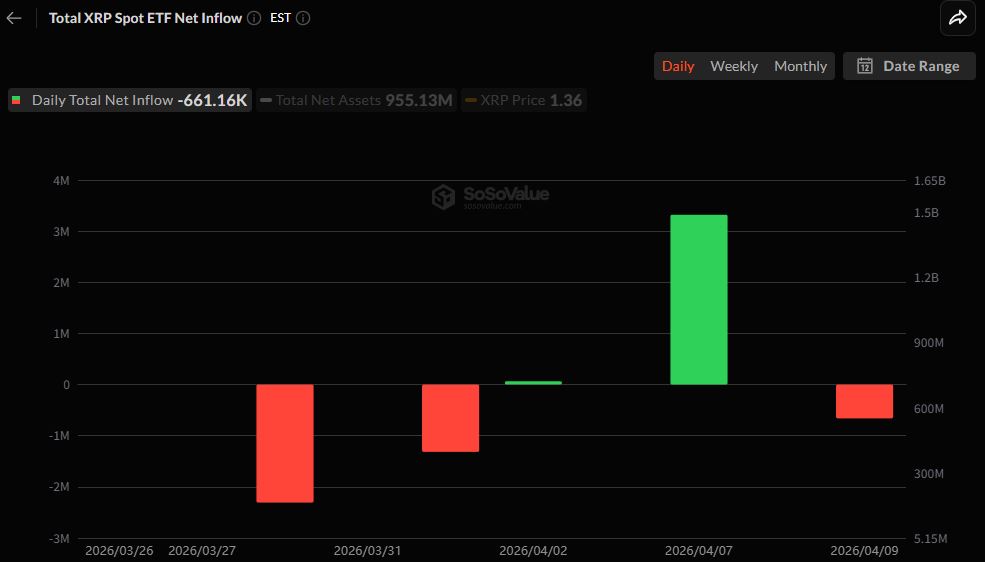Switch to the Weekly view
This screenshot has width=985, height=562.
point(734,66)
